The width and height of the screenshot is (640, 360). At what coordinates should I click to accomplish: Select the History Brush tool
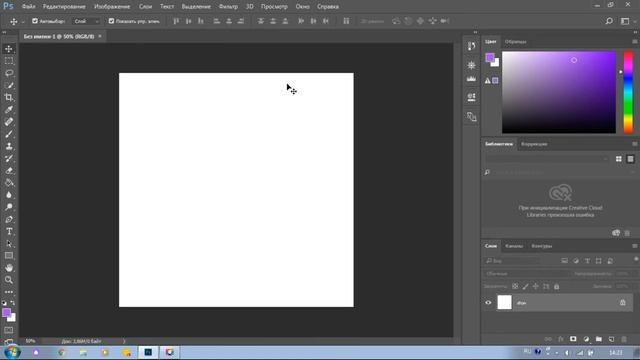[9, 158]
